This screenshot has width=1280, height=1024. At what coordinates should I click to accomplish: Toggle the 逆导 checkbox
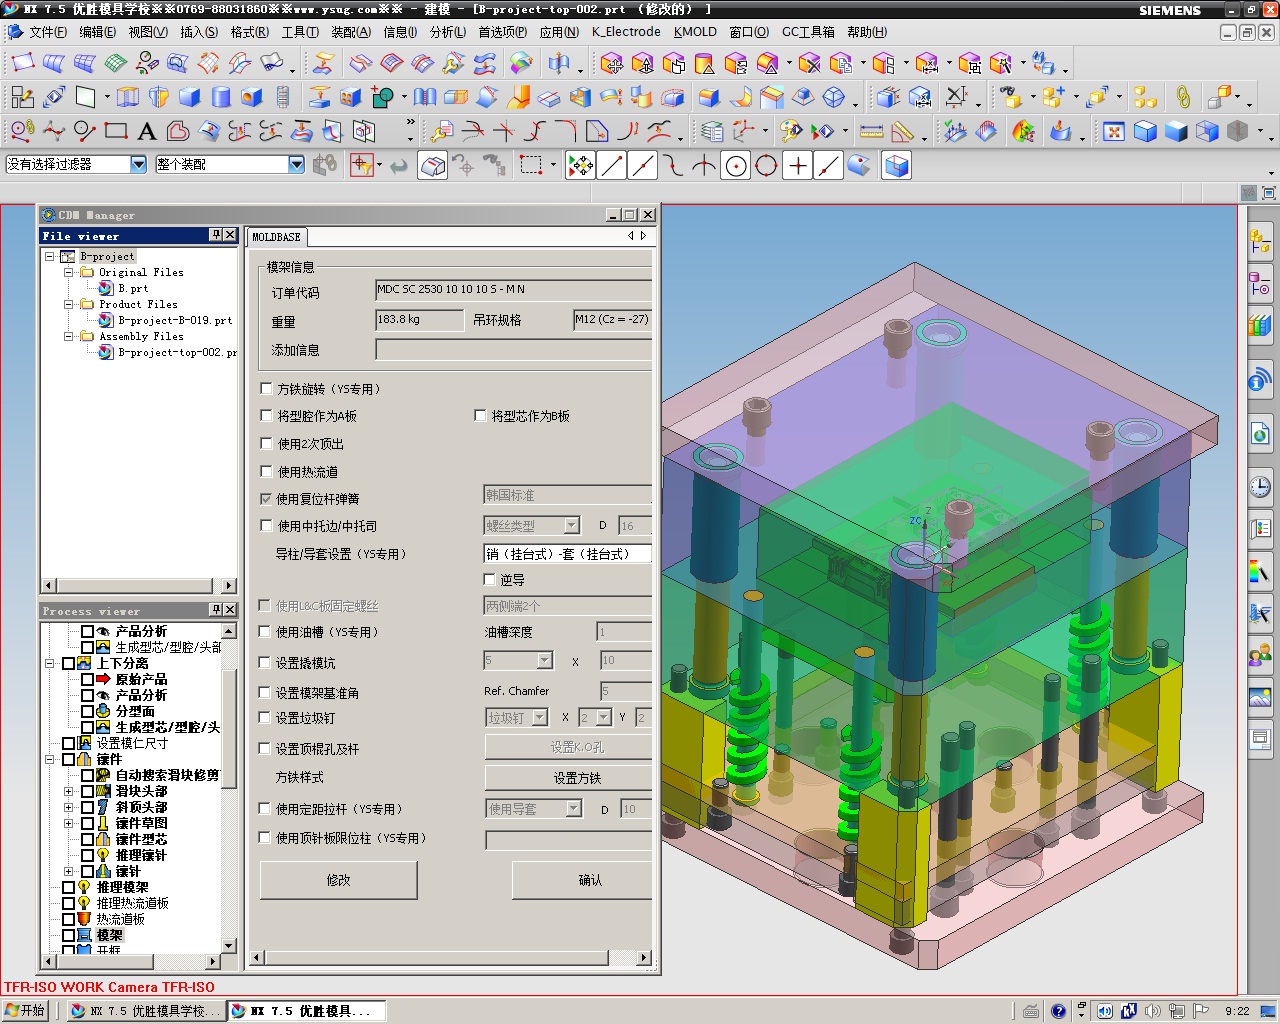pyautogui.click(x=489, y=579)
